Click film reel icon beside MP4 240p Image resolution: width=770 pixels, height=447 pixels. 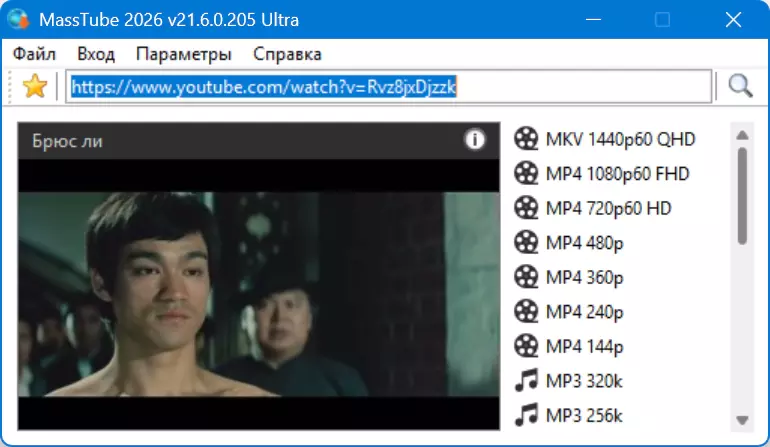pyautogui.click(x=526, y=312)
